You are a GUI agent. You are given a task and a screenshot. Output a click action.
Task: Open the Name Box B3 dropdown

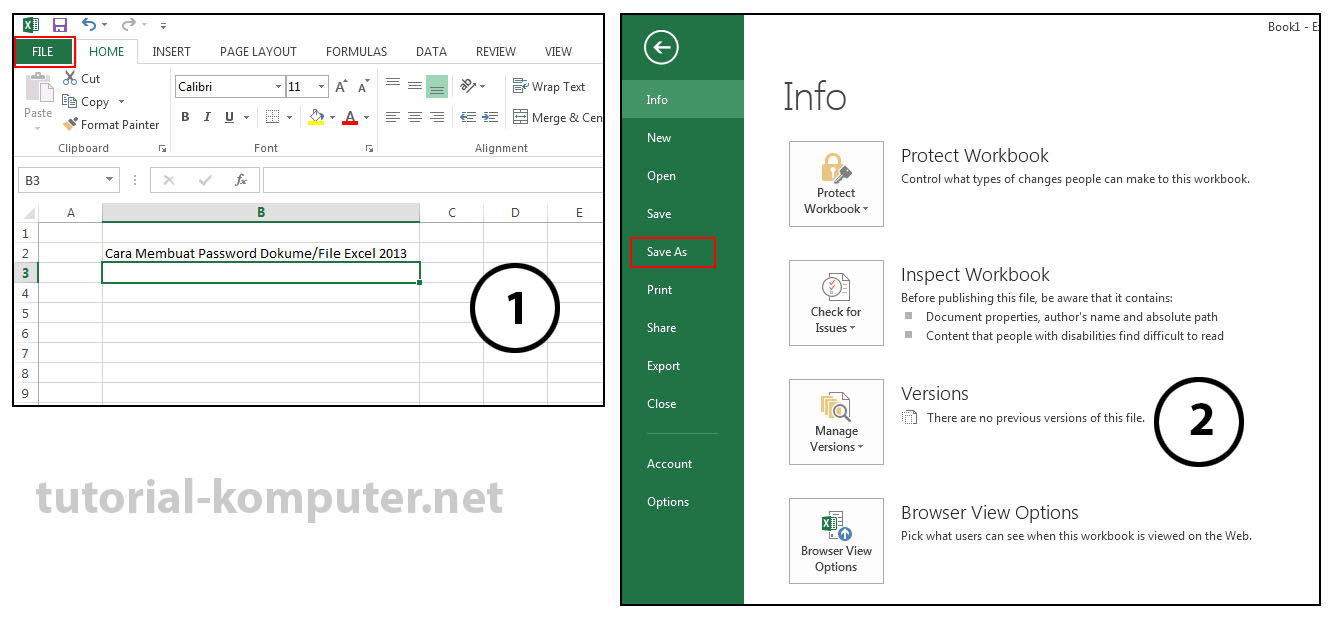click(x=109, y=180)
